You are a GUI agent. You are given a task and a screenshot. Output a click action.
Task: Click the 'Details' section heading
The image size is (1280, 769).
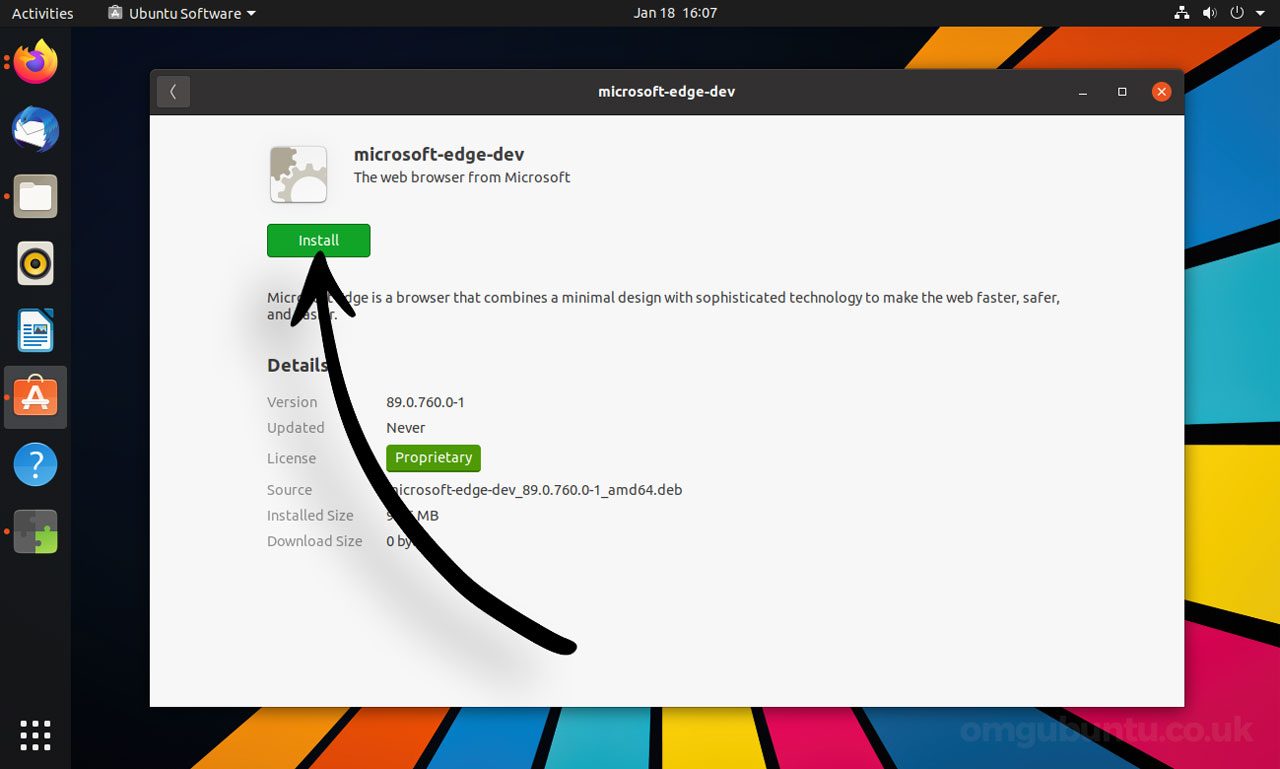[297, 365]
